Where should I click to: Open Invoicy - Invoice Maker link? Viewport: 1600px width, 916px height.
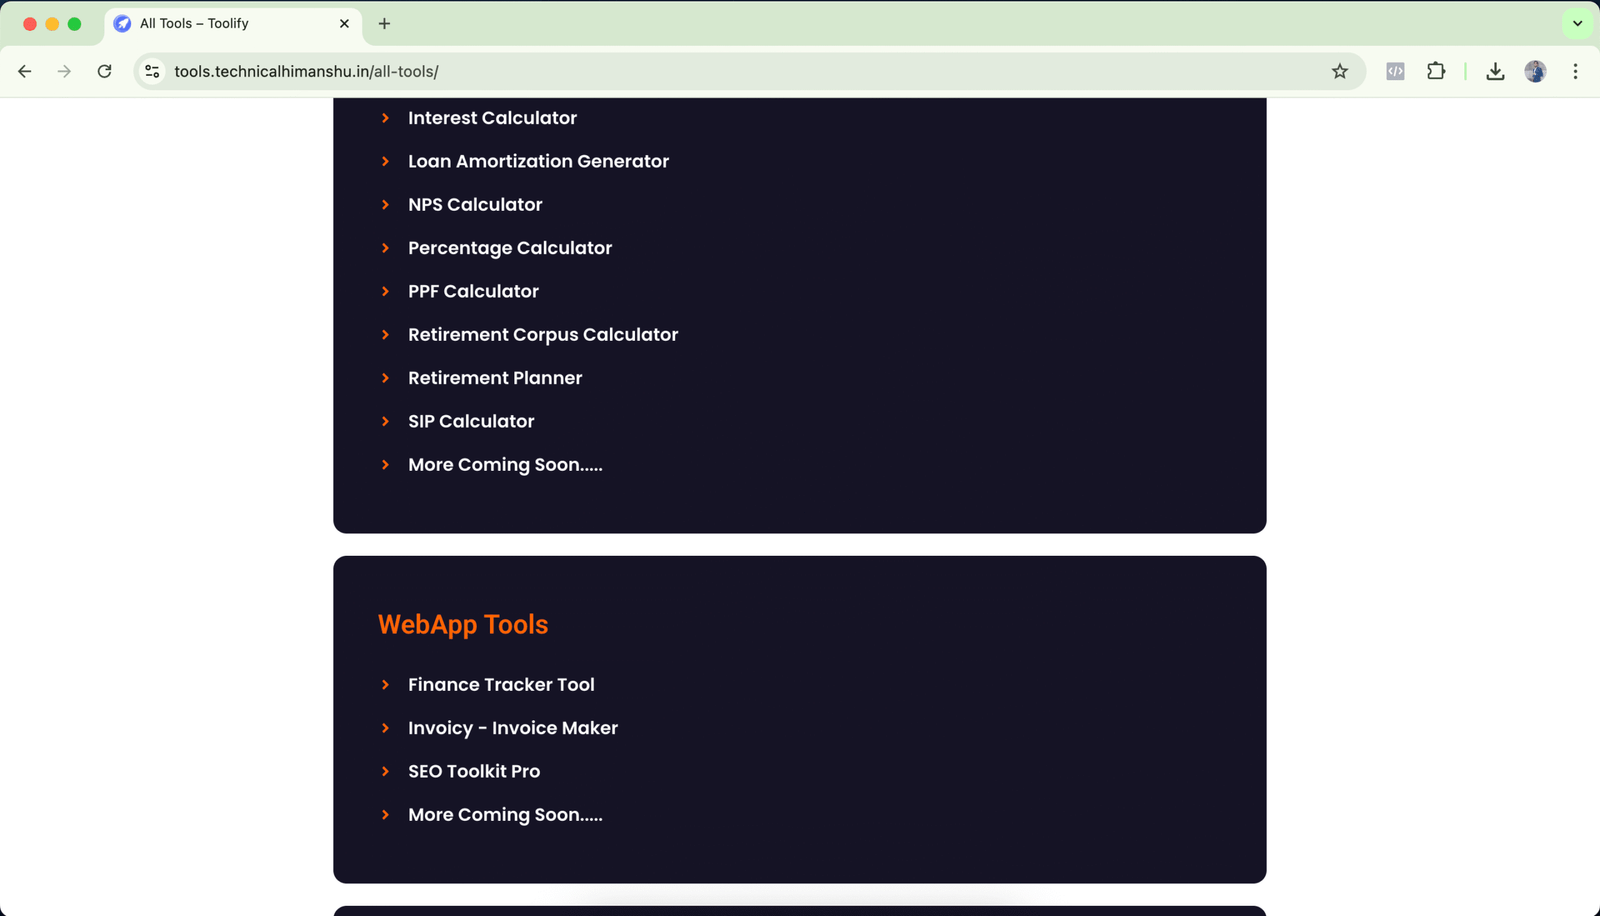(x=512, y=728)
